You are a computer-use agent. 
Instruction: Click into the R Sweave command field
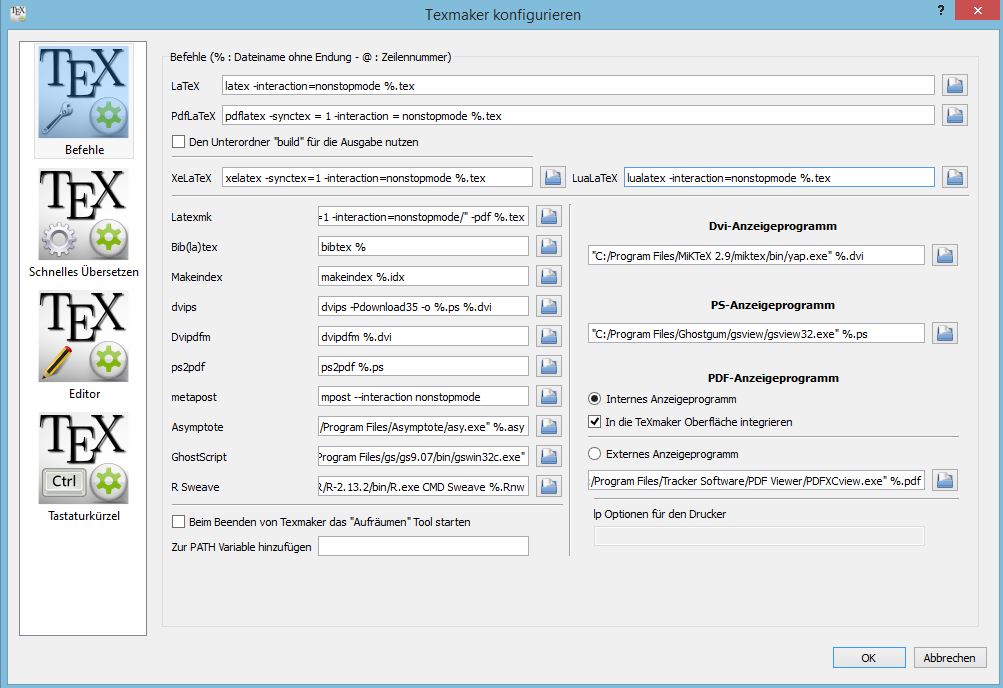[423, 487]
